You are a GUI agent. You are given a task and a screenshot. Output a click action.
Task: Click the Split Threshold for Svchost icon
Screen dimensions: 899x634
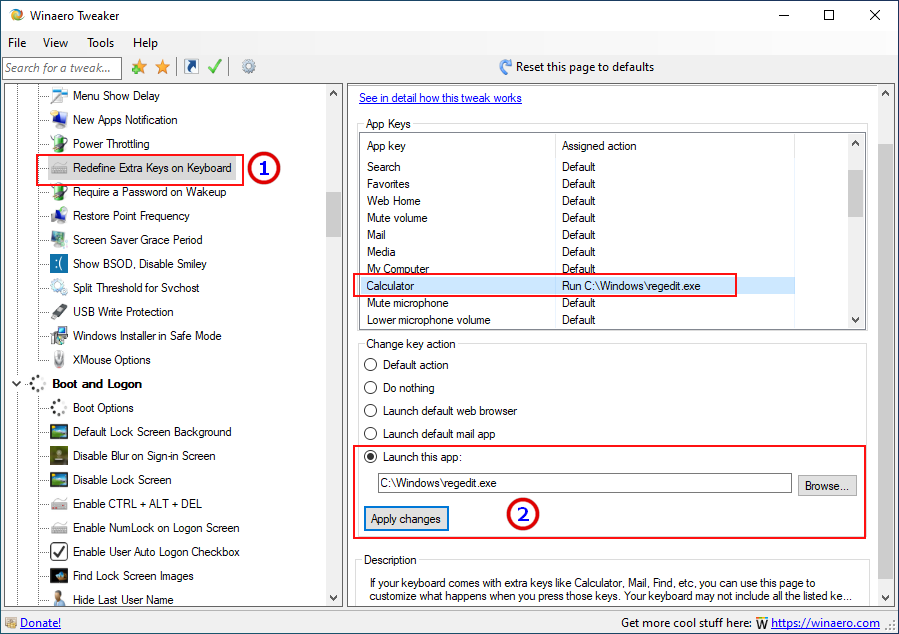(58, 288)
